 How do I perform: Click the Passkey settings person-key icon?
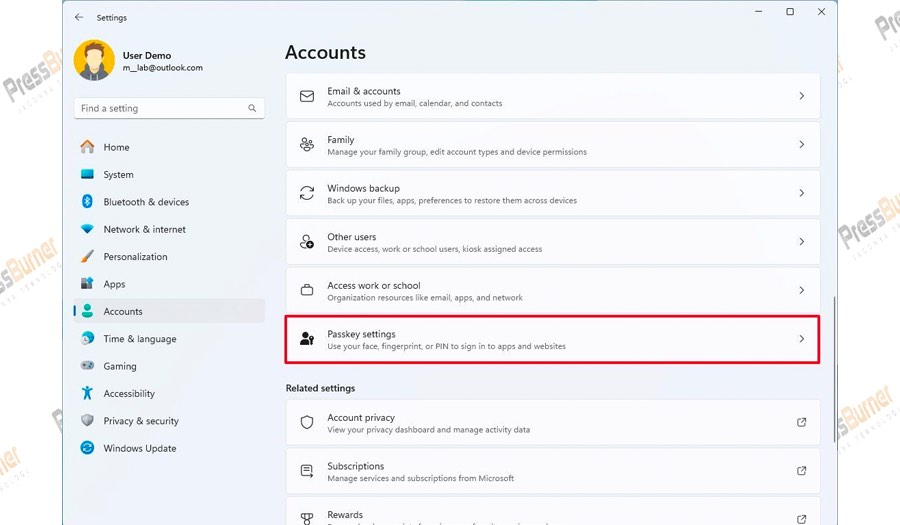[x=307, y=339]
